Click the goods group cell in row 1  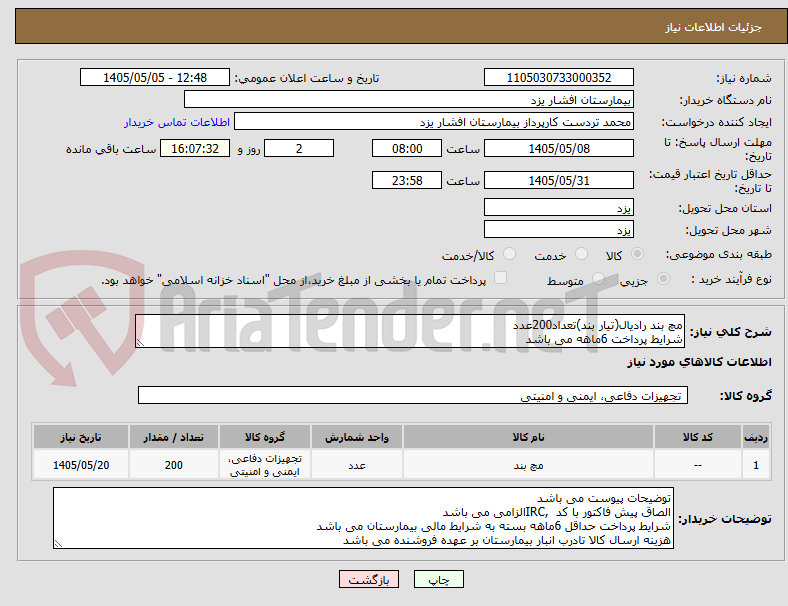(265, 465)
